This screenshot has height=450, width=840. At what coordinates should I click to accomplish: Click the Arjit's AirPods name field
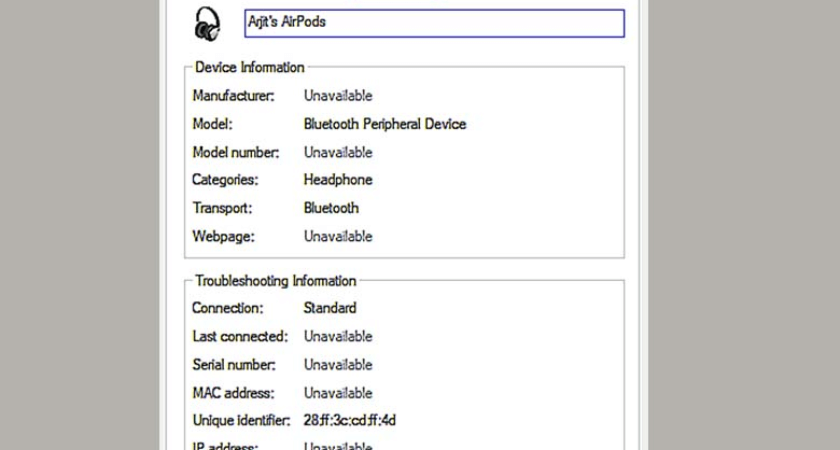434,23
